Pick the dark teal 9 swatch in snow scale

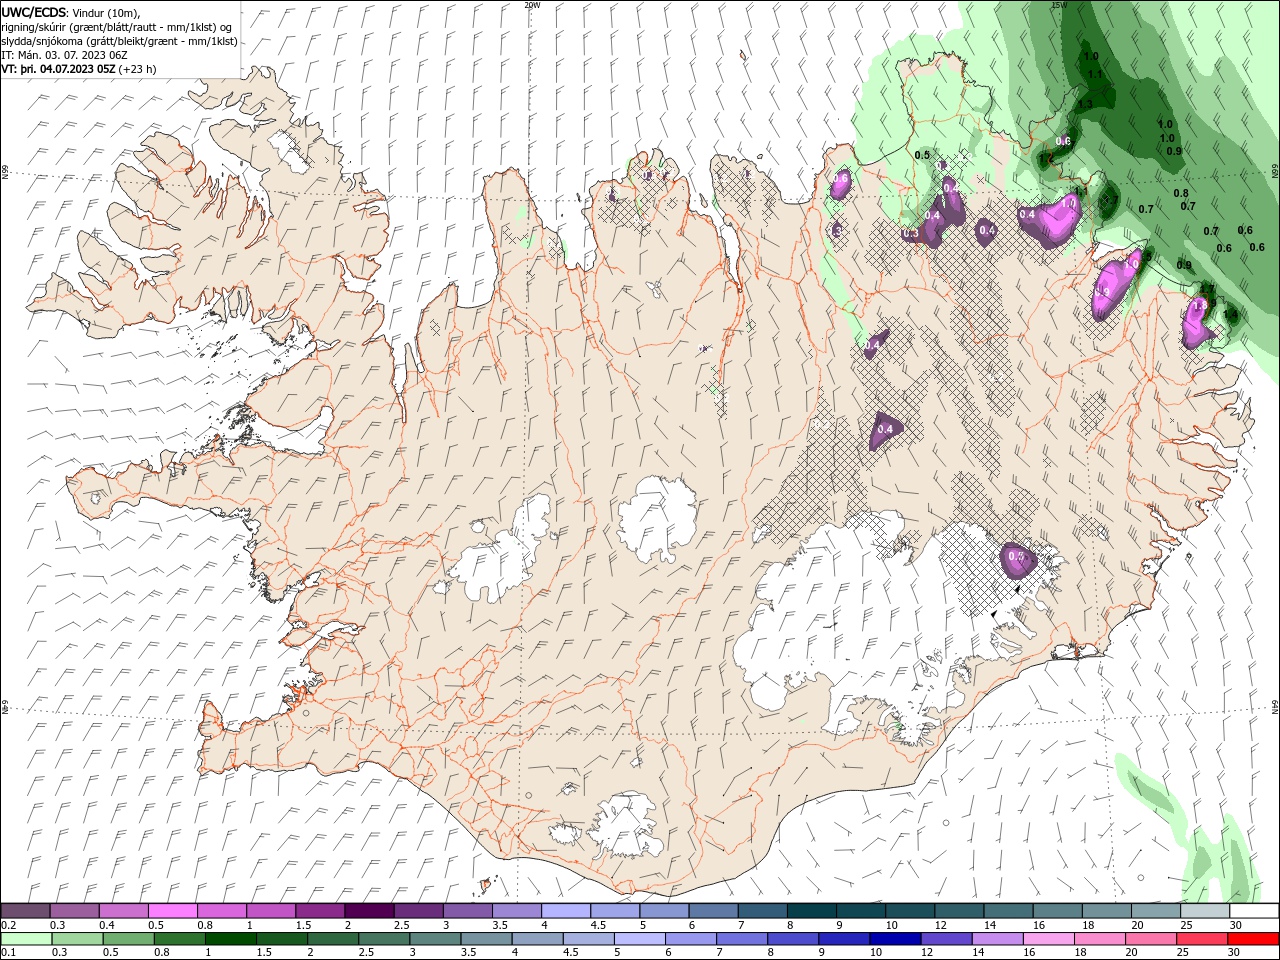tap(861, 911)
